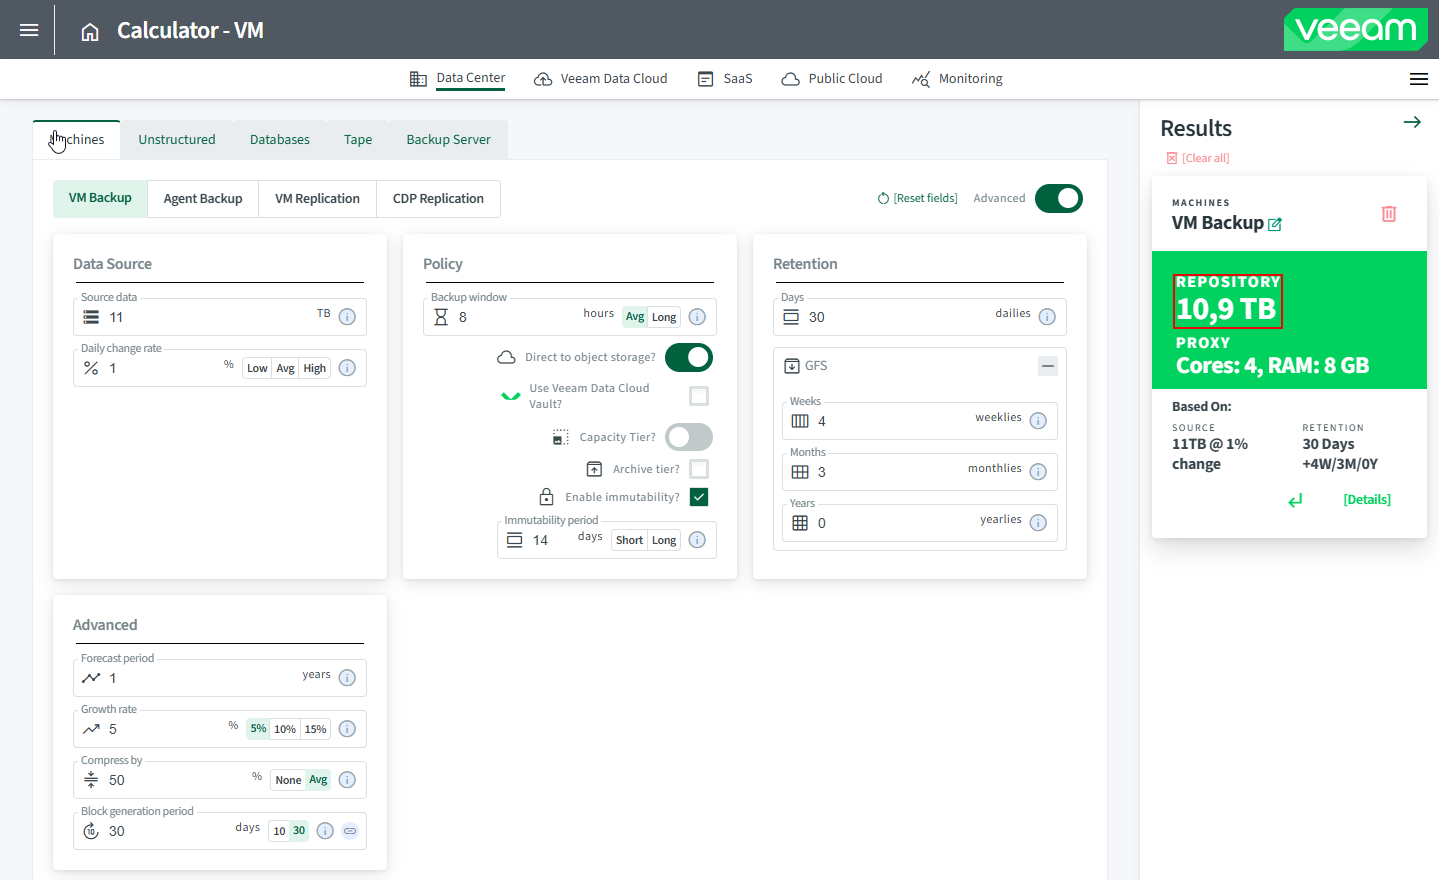This screenshot has width=1439, height=880.
Task: Collapse Results panel with arrow icon
Action: pyautogui.click(x=1412, y=122)
